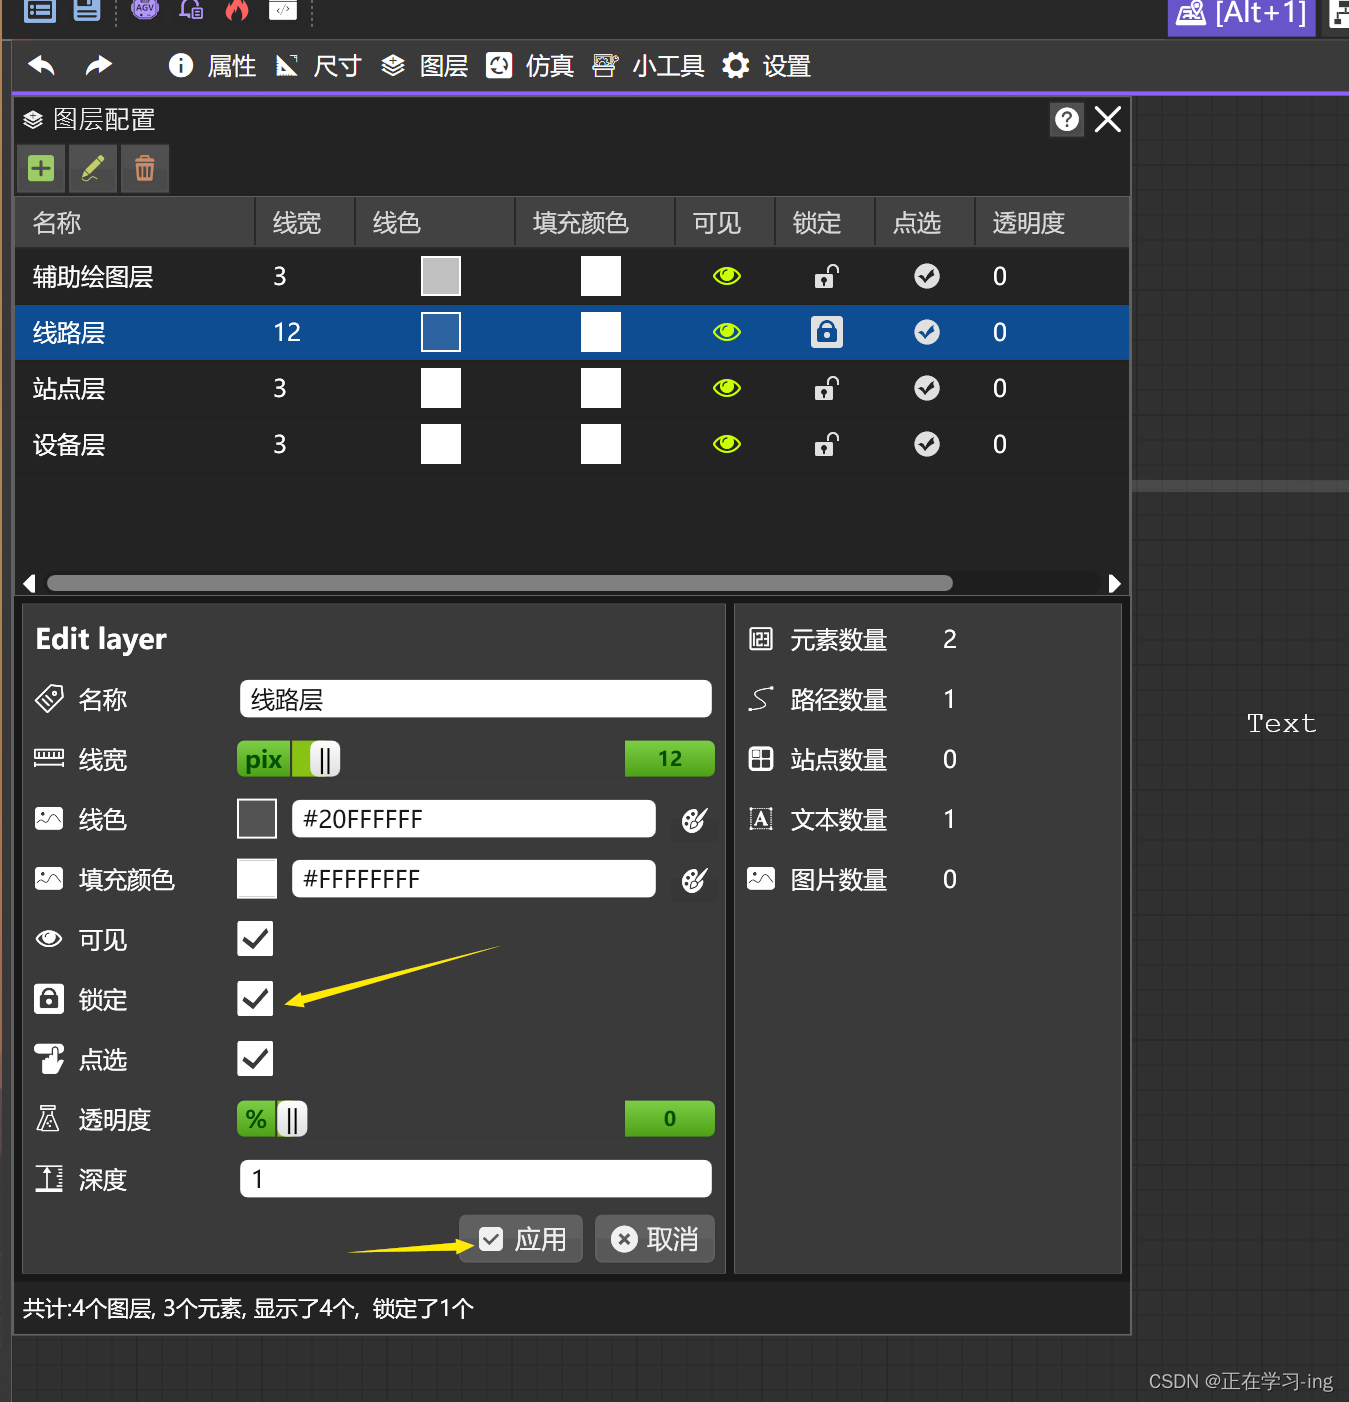Uncheck the 点选 checkbox in Edit layer

tap(255, 1059)
